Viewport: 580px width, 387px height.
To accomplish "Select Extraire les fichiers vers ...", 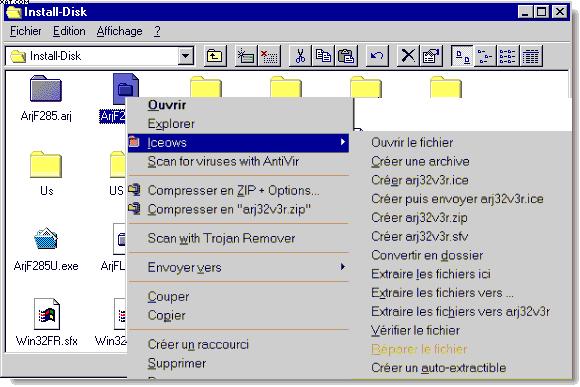I will pyautogui.click(x=461, y=293).
